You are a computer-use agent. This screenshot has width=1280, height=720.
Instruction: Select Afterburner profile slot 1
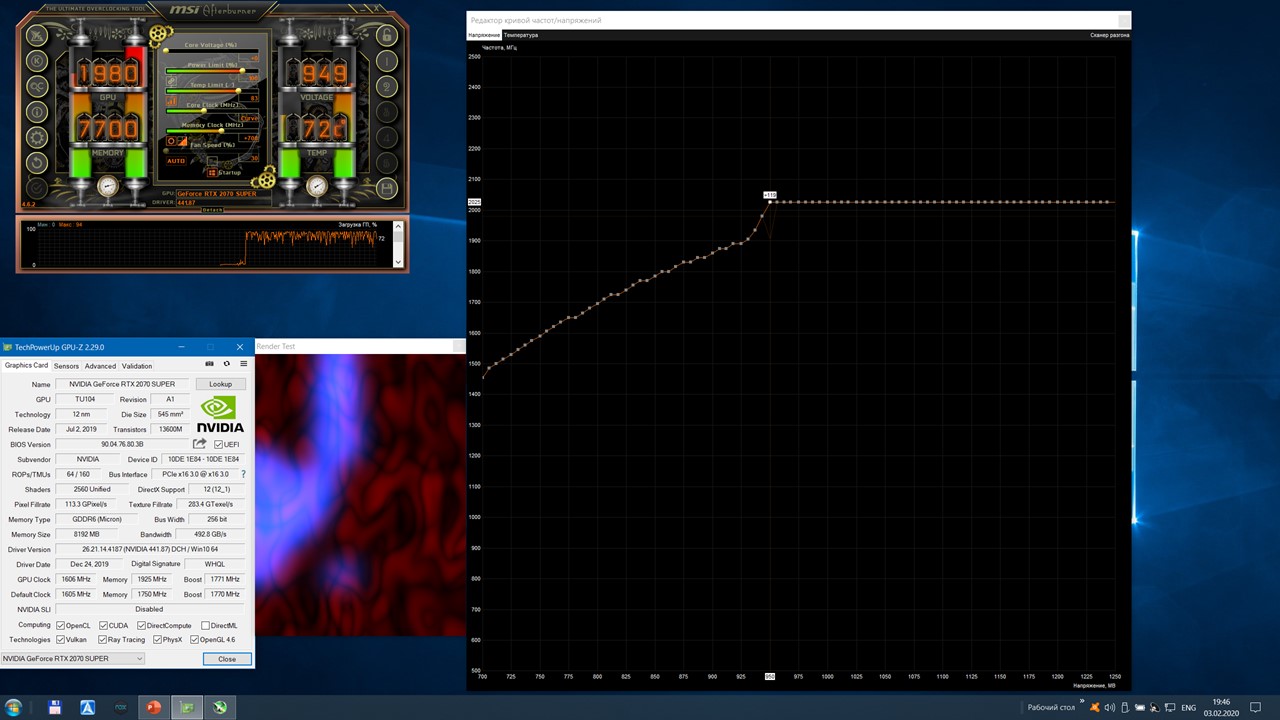(388, 60)
